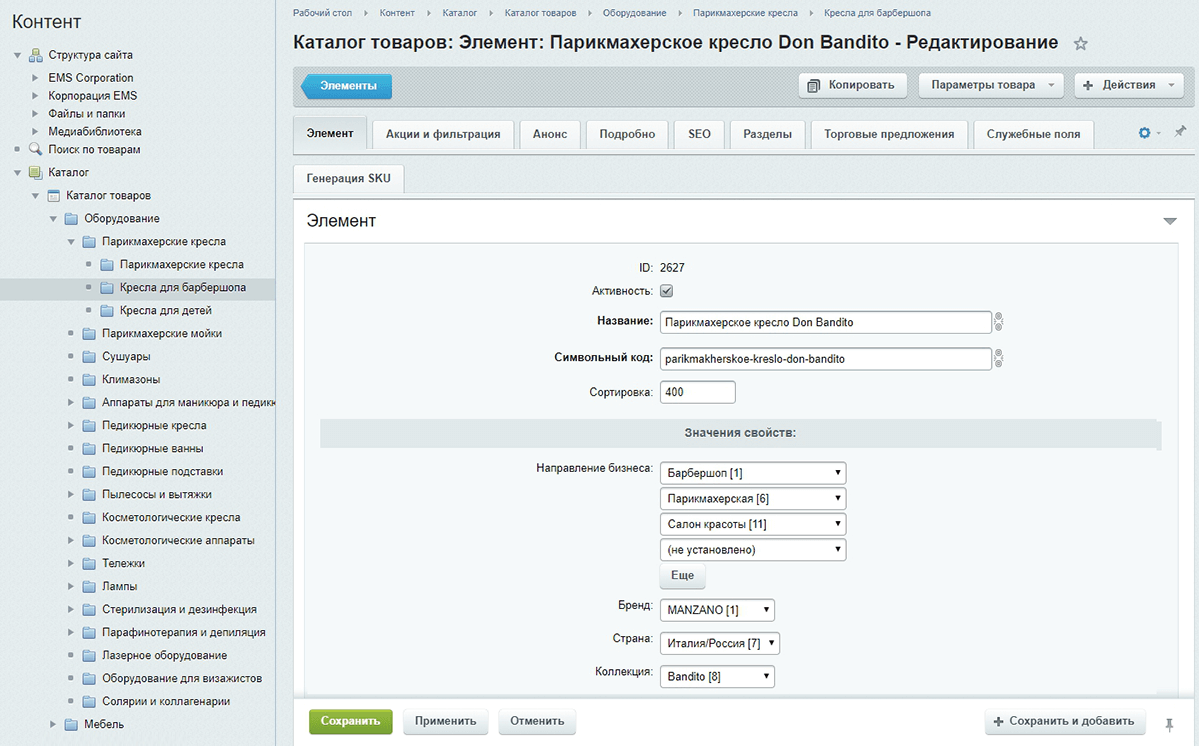Switch to SEO tab
The height and width of the screenshot is (746, 1199).
pyautogui.click(x=699, y=134)
